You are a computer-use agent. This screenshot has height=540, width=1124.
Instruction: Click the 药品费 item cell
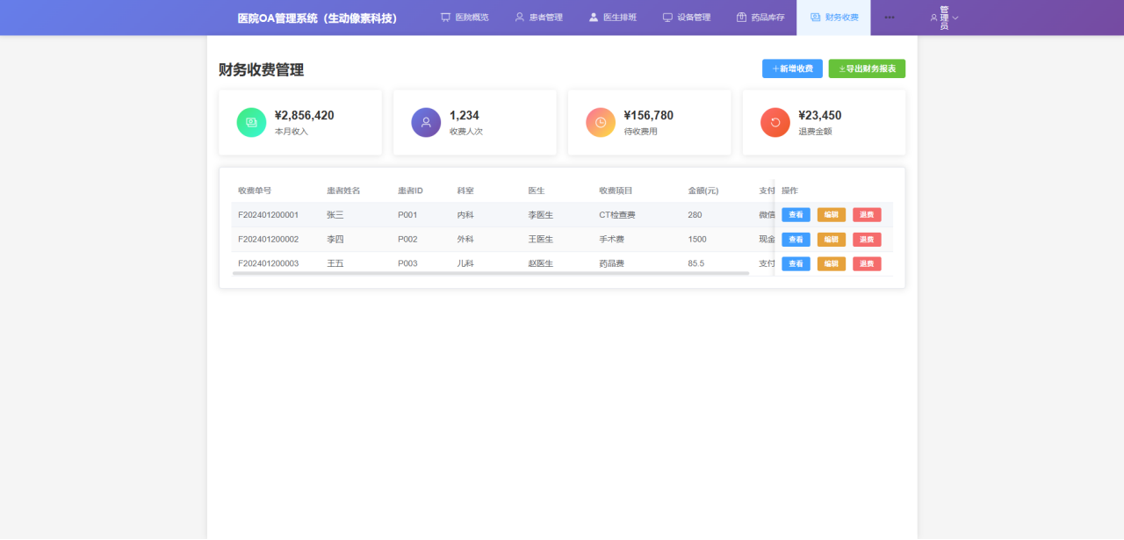611,263
